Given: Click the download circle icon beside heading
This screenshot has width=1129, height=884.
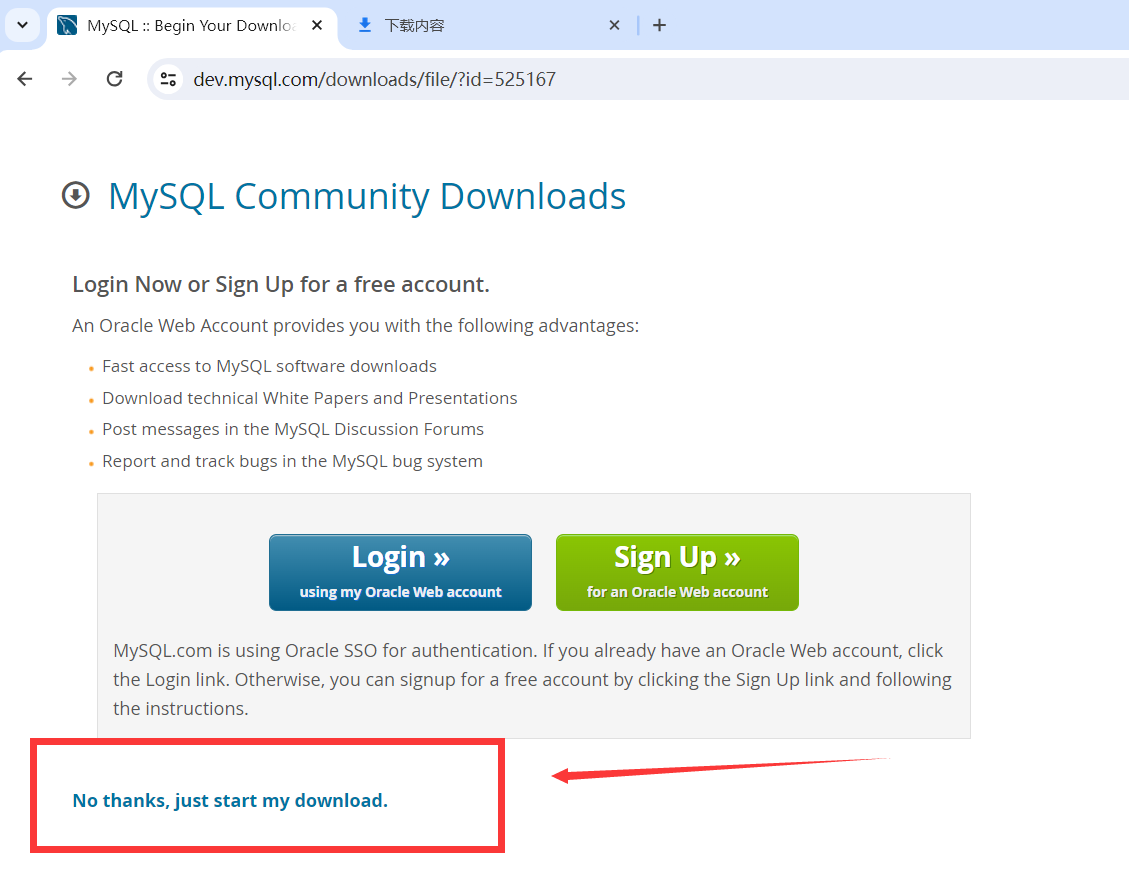Looking at the screenshot, I should pos(76,195).
